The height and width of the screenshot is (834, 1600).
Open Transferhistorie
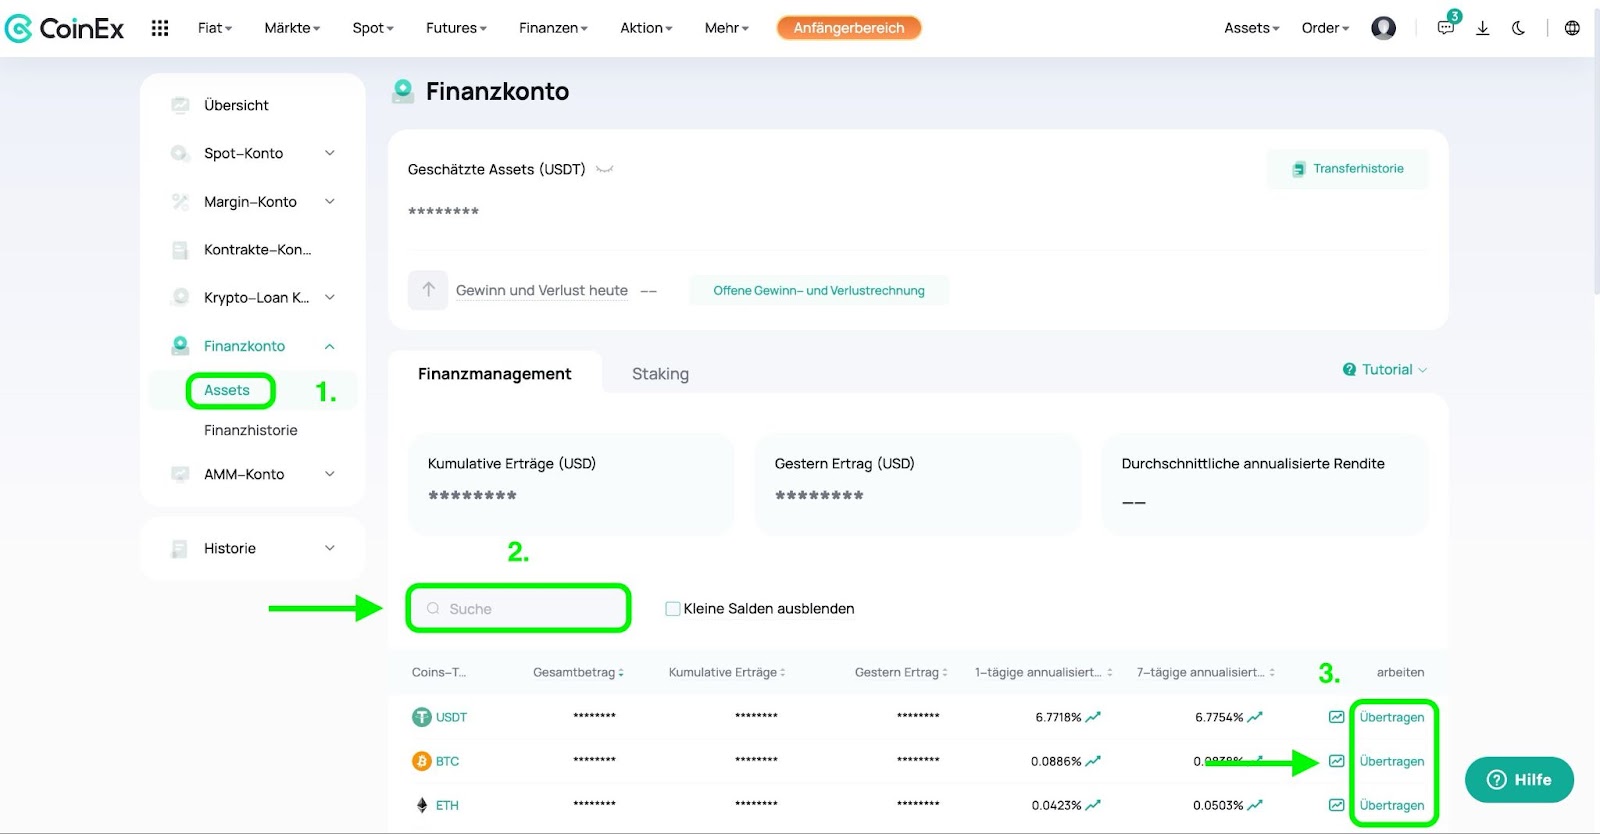pyautogui.click(x=1347, y=169)
